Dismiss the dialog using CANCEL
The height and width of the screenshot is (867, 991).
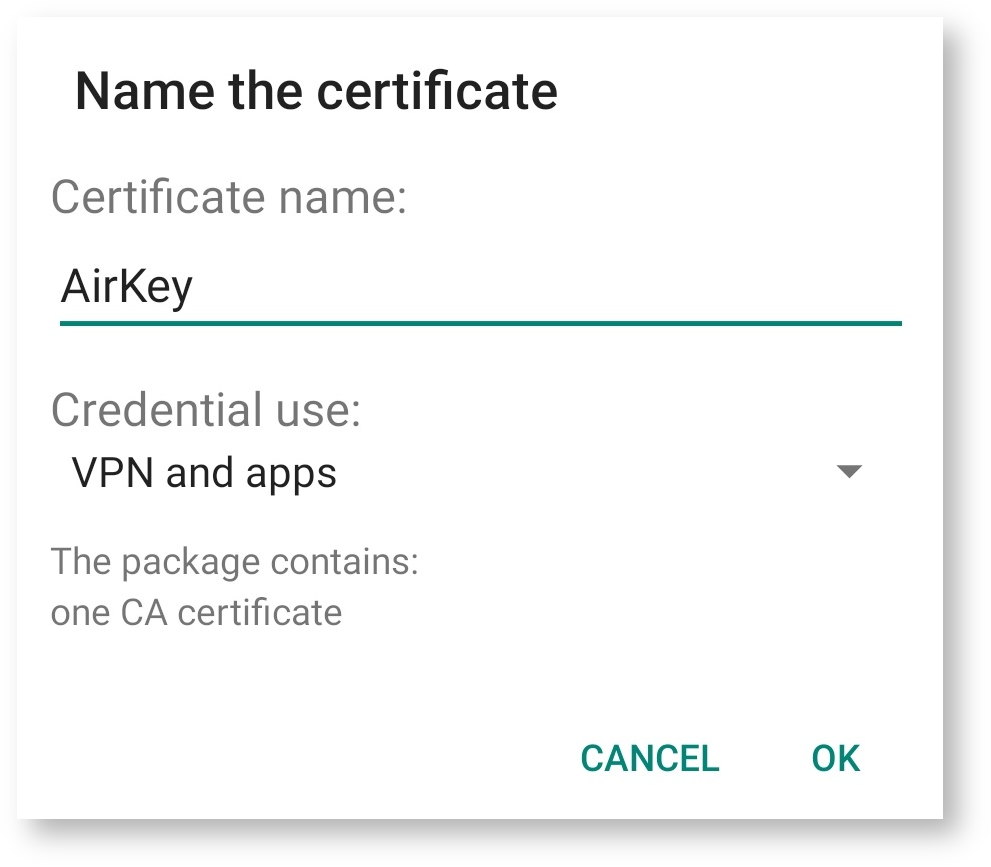650,758
